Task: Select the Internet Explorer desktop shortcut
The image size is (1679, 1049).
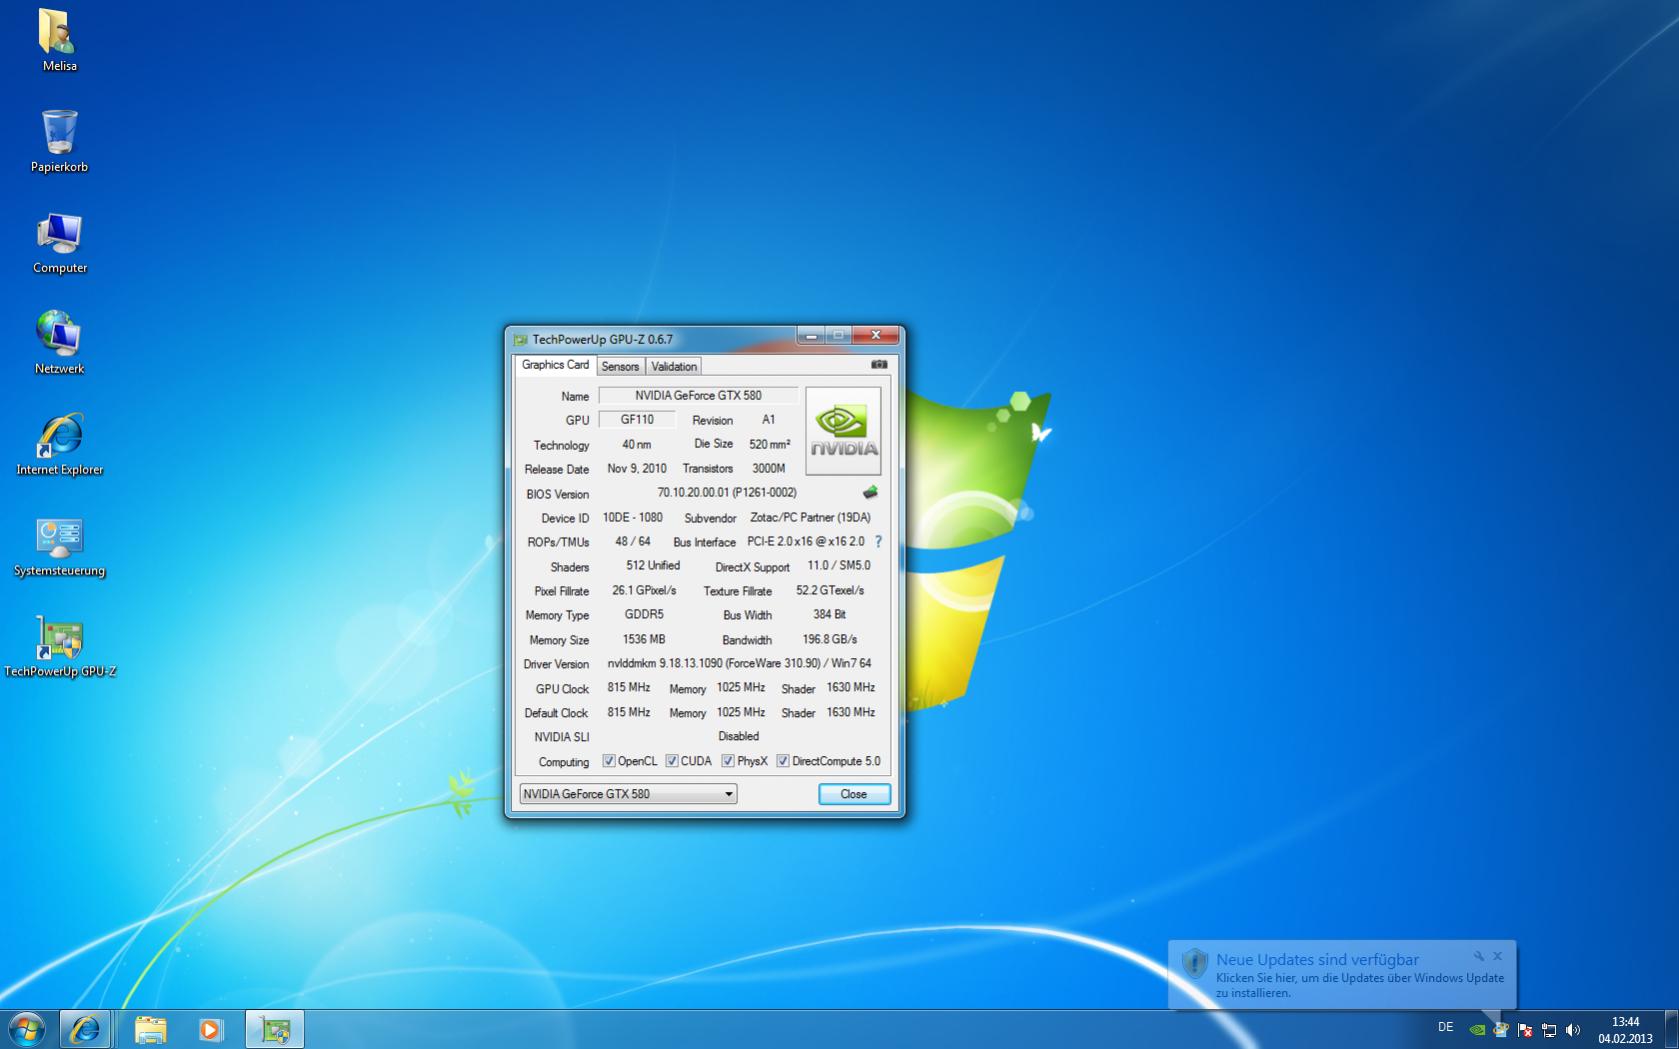Action: (59, 444)
